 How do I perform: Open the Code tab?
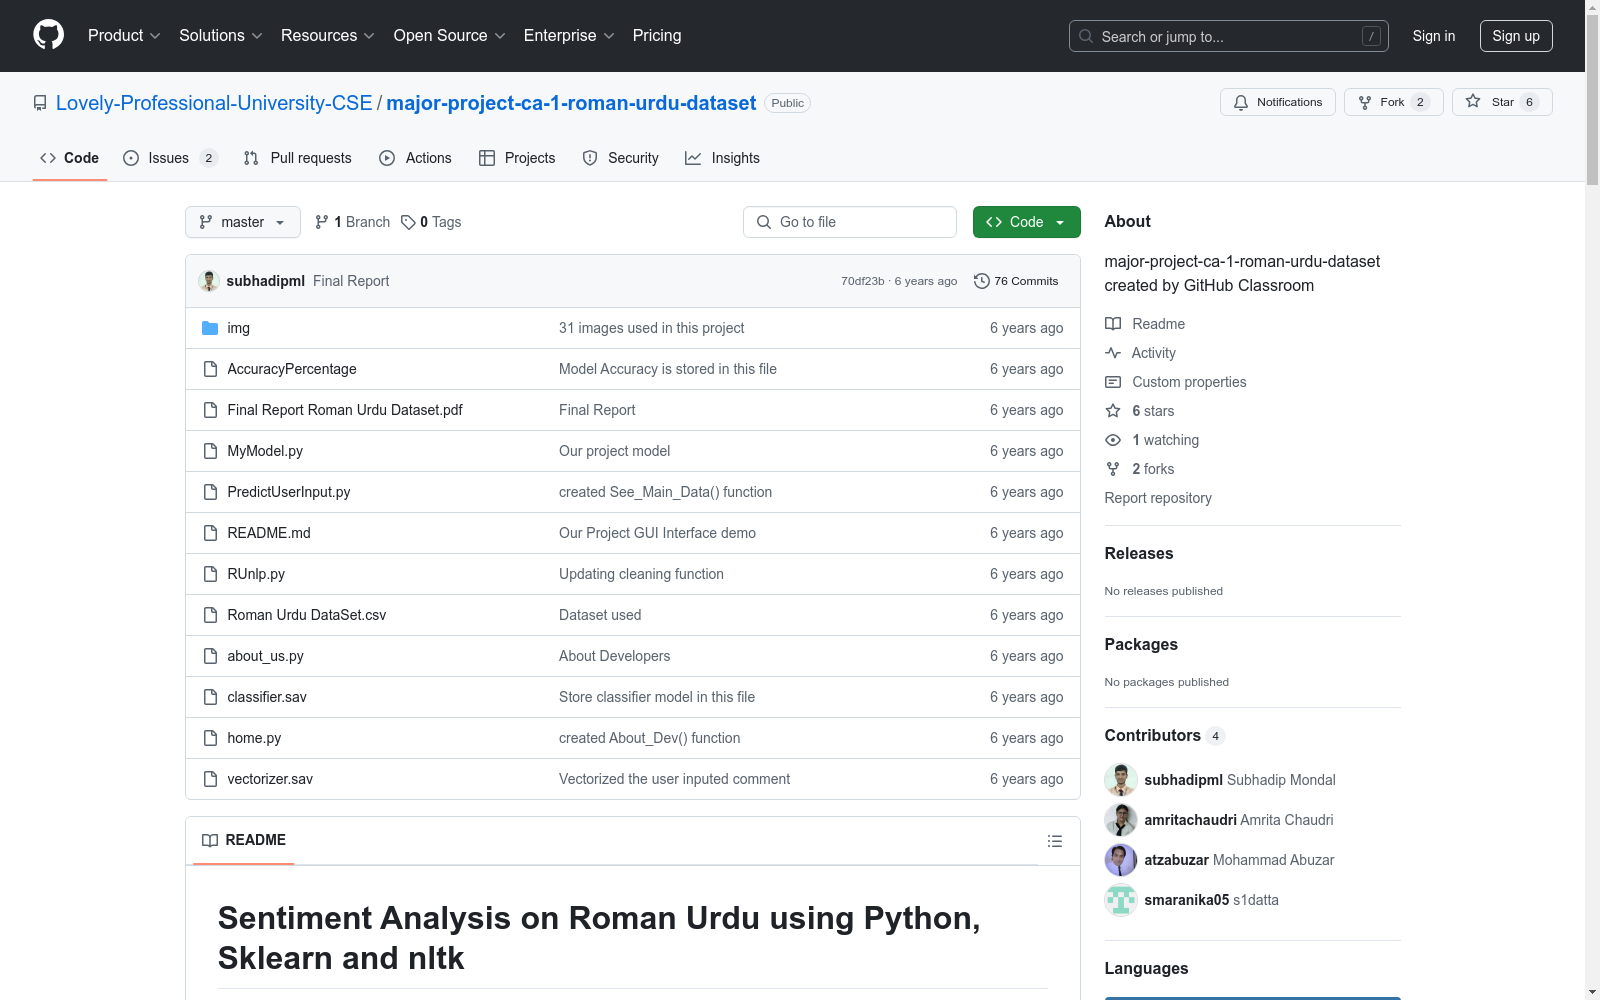click(x=70, y=158)
